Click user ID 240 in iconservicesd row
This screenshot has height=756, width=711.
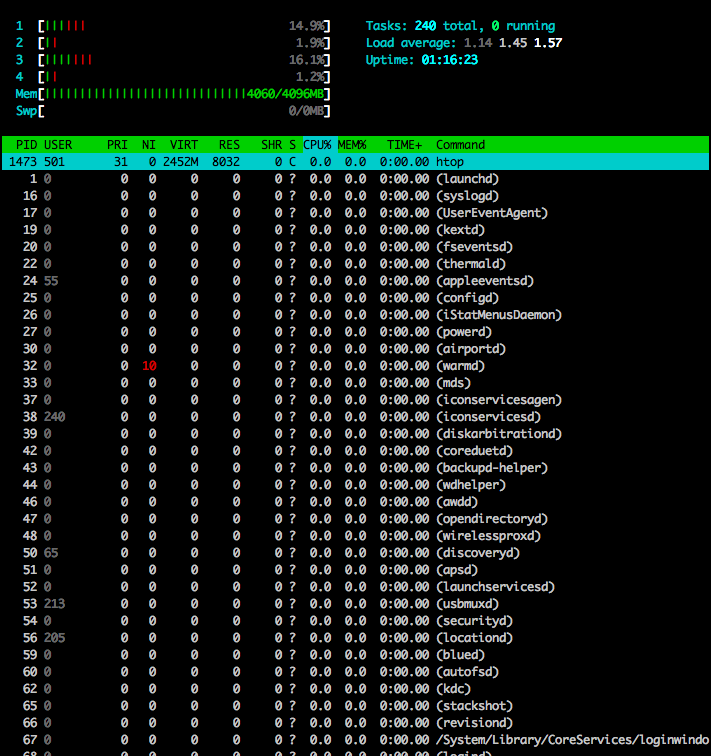click(x=54, y=417)
